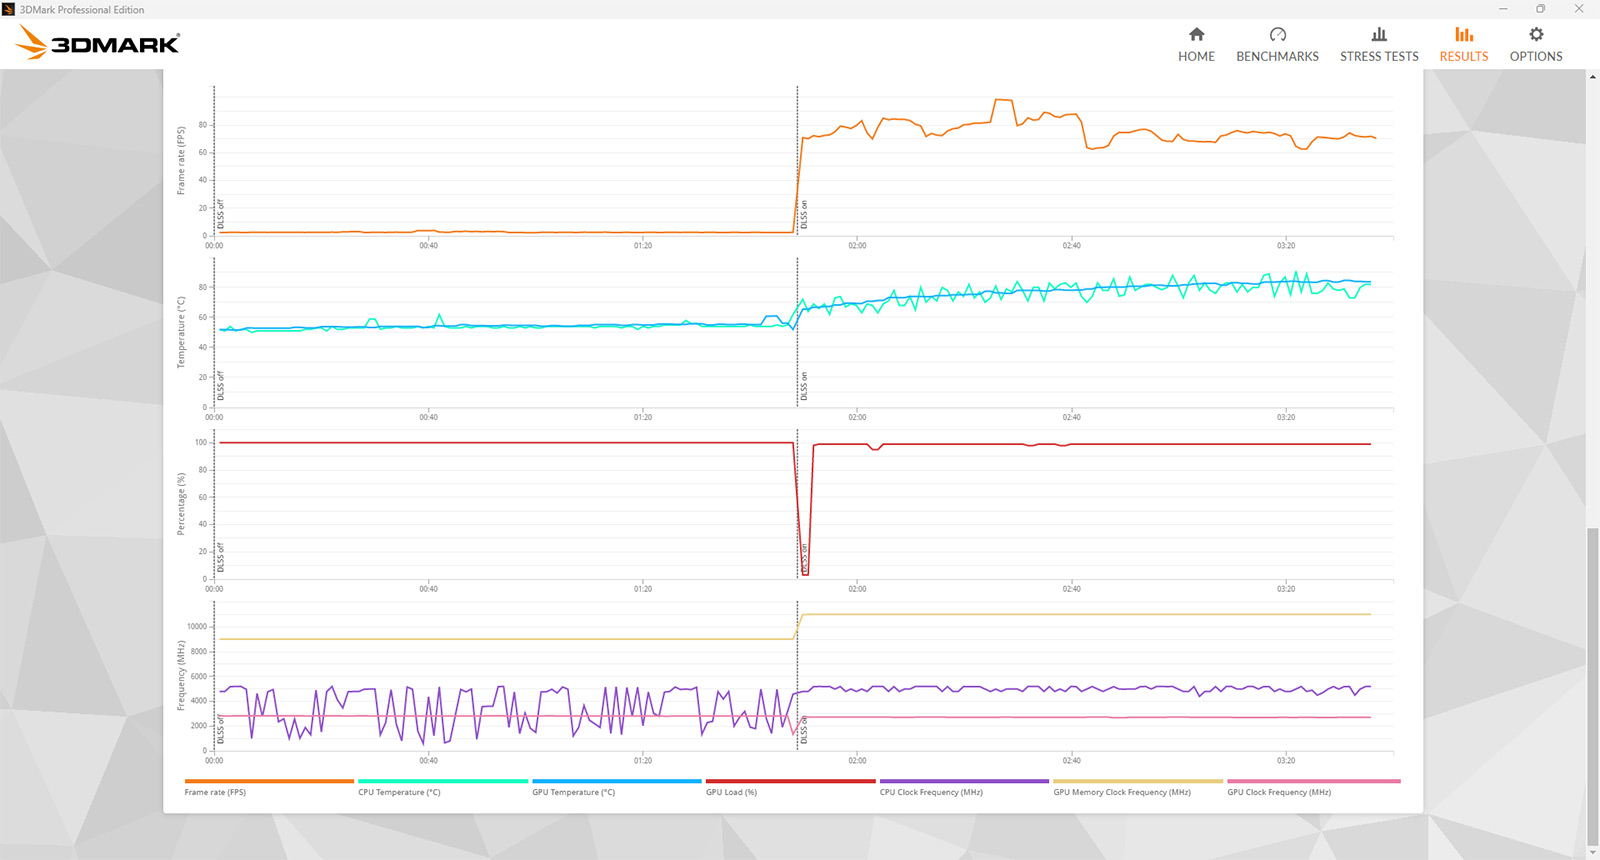This screenshot has width=1600, height=860.
Task: Toggle Frame rate (FPS) legend series
Action: [x=215, y=792]
